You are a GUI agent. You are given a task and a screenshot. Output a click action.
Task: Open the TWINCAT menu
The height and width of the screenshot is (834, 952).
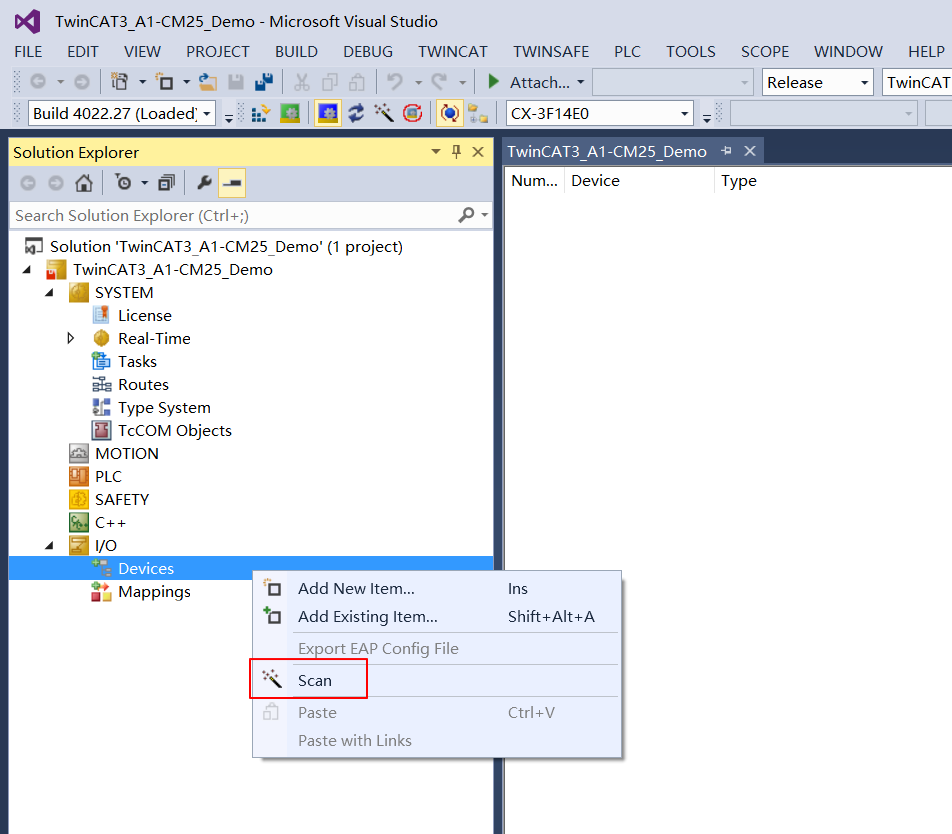452,52
